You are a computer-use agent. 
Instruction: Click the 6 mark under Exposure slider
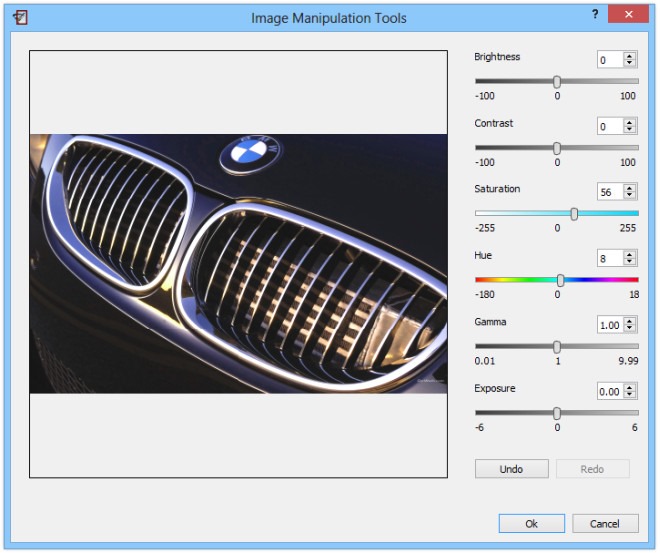pos(634,428)
